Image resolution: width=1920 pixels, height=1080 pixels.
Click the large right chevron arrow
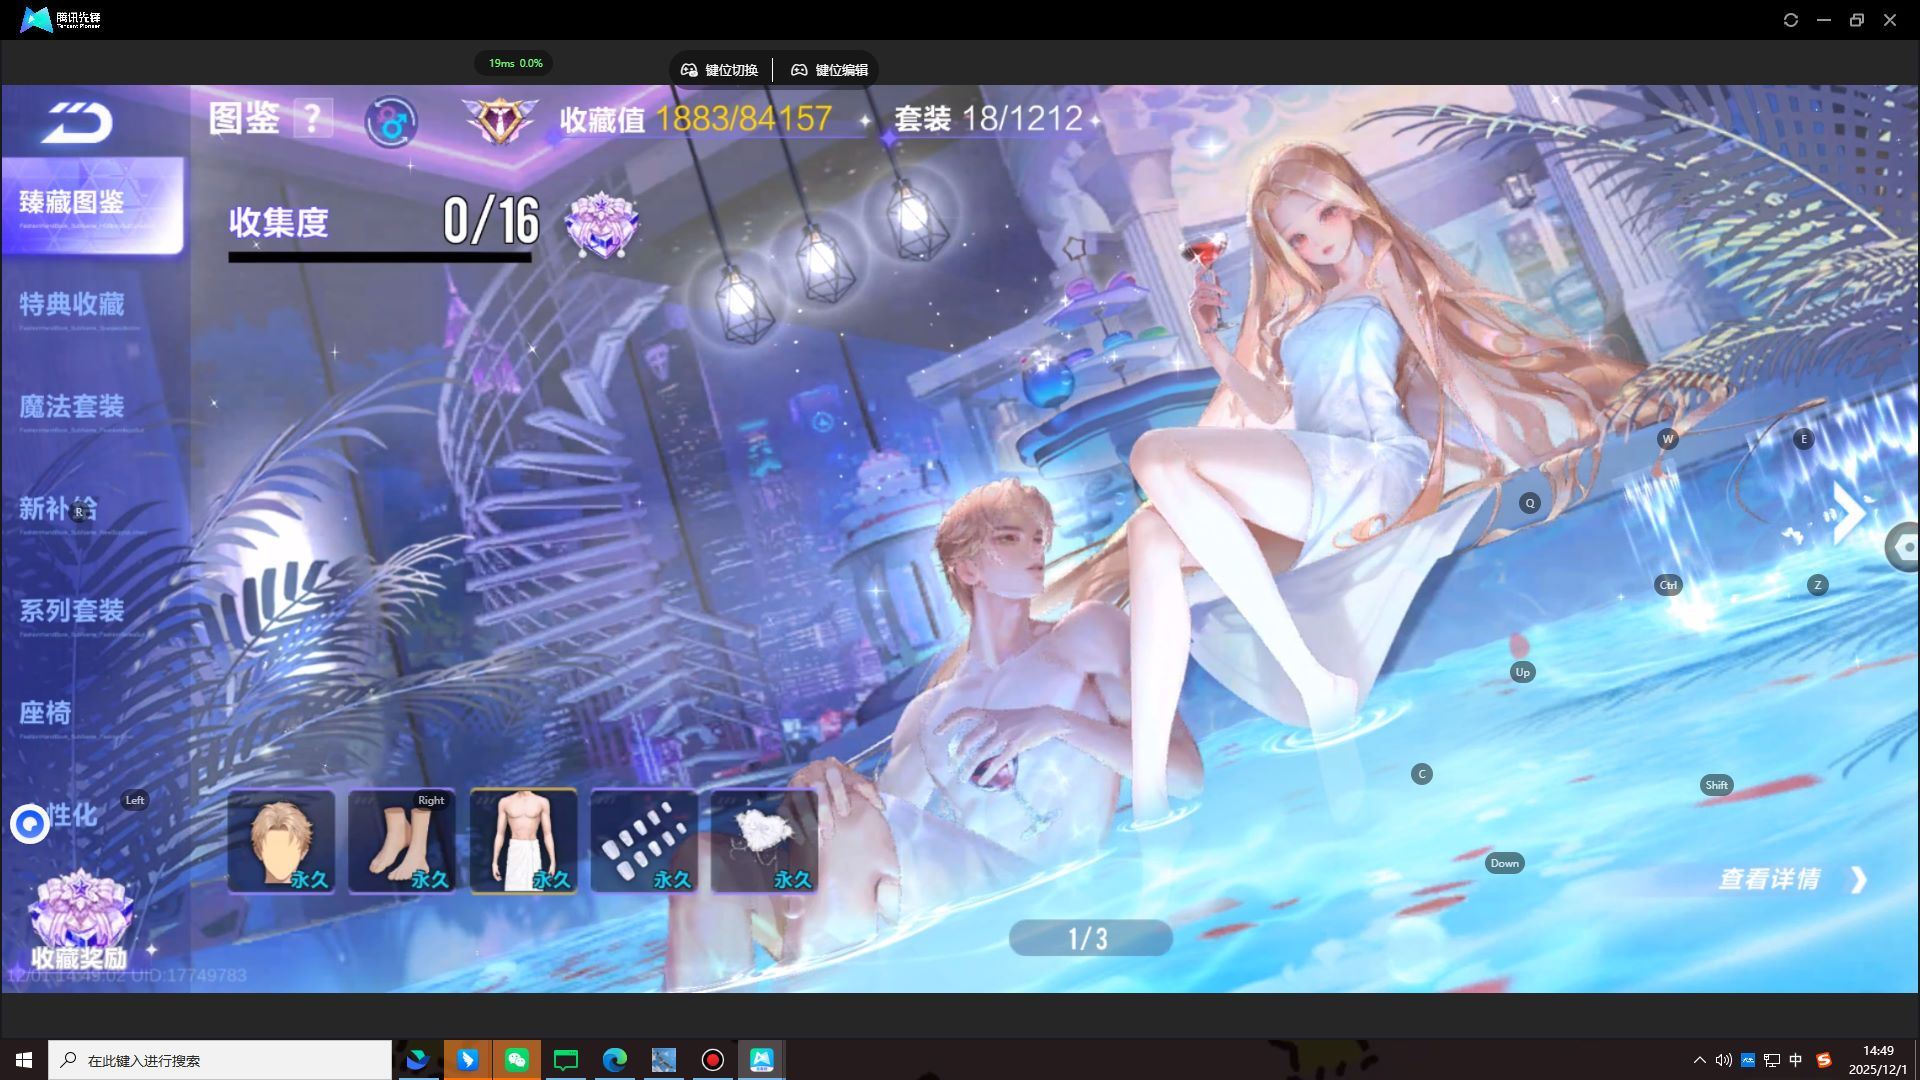click(1849, 513)
